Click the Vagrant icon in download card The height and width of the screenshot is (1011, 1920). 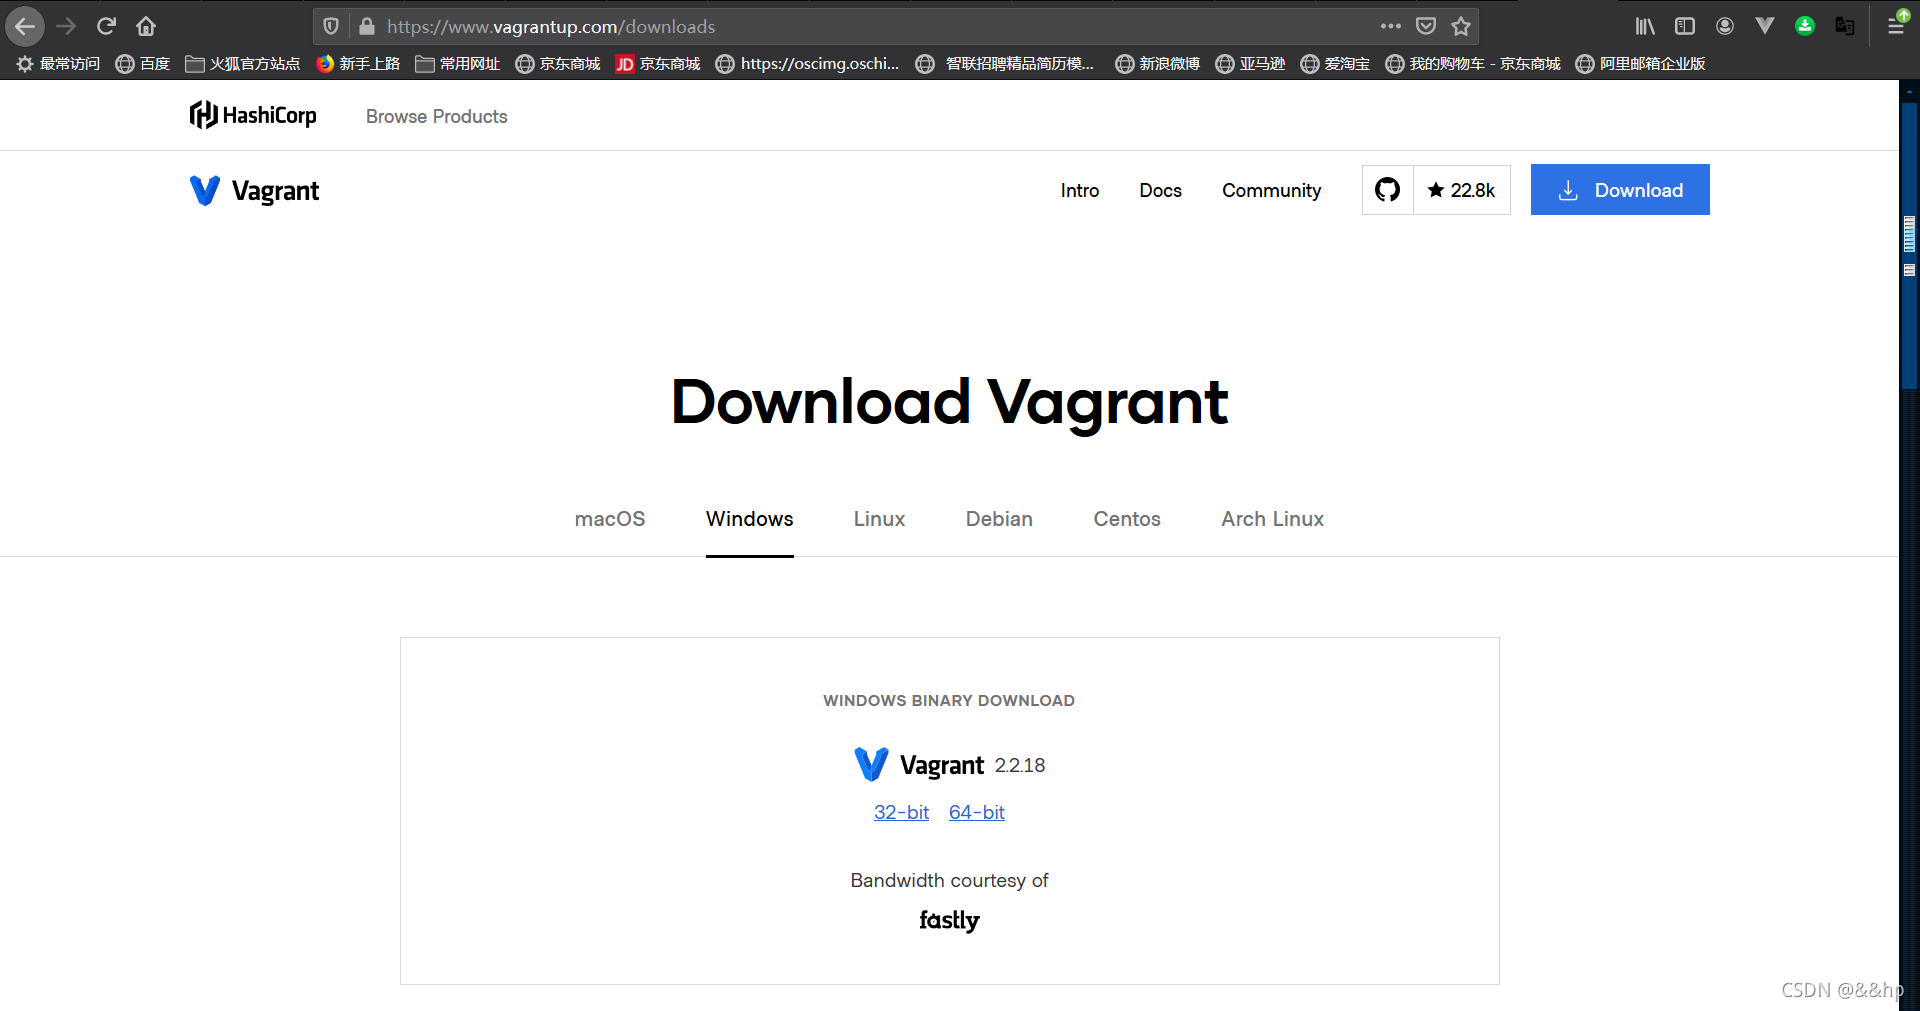871,765
